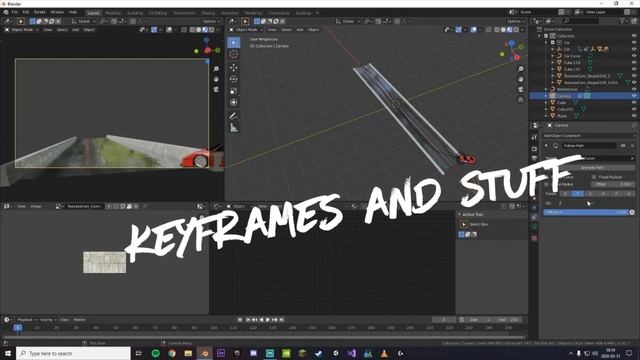
Task: Adjust the Influence slider
Action: (586, 212)
